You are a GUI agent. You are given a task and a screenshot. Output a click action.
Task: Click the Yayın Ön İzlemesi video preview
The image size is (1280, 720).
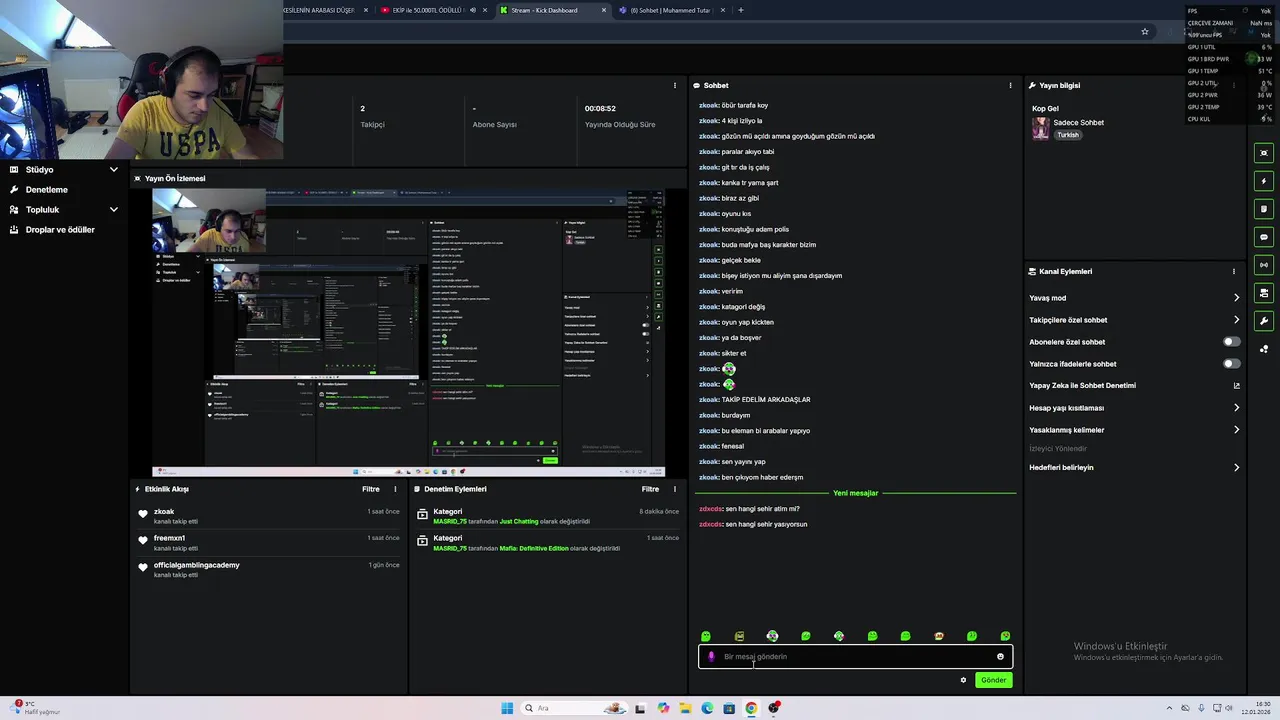[x=408, y=332]
